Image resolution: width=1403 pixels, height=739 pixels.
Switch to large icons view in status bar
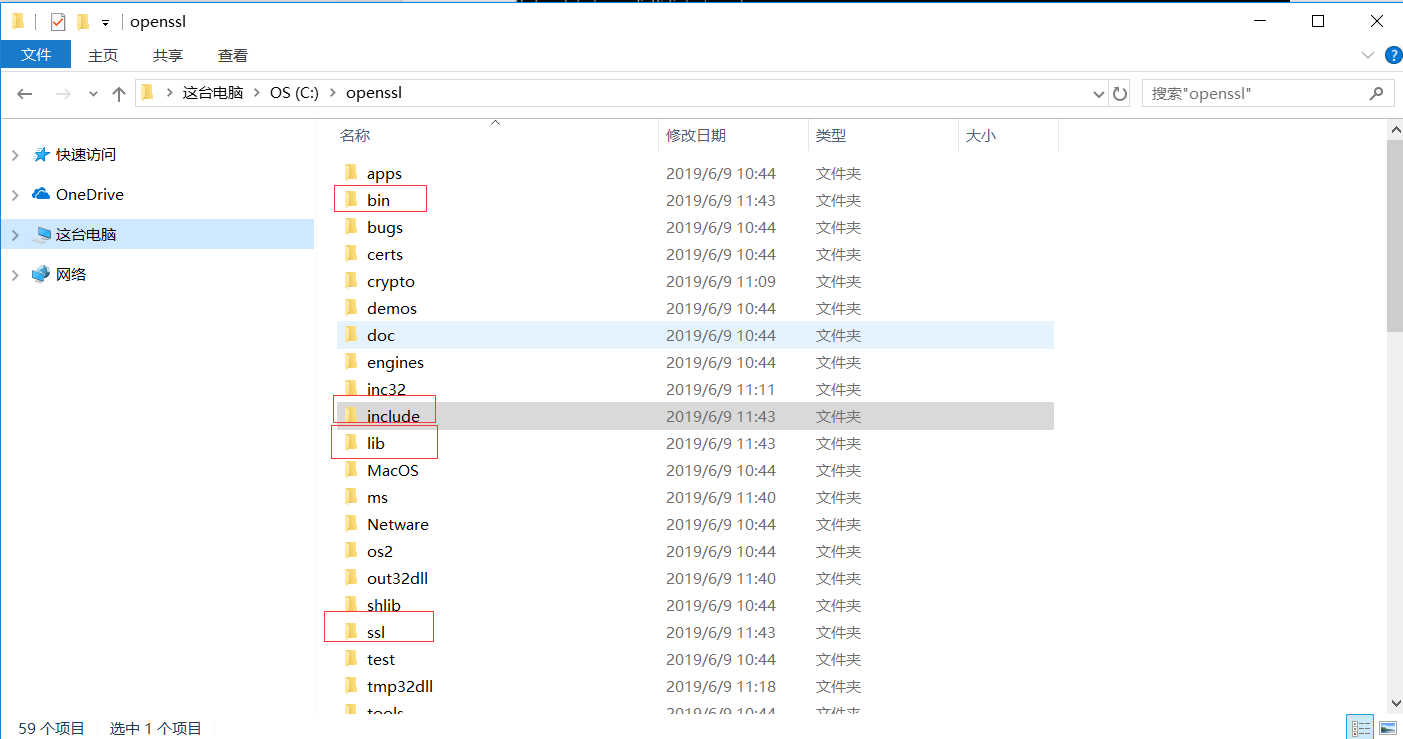1388,728
